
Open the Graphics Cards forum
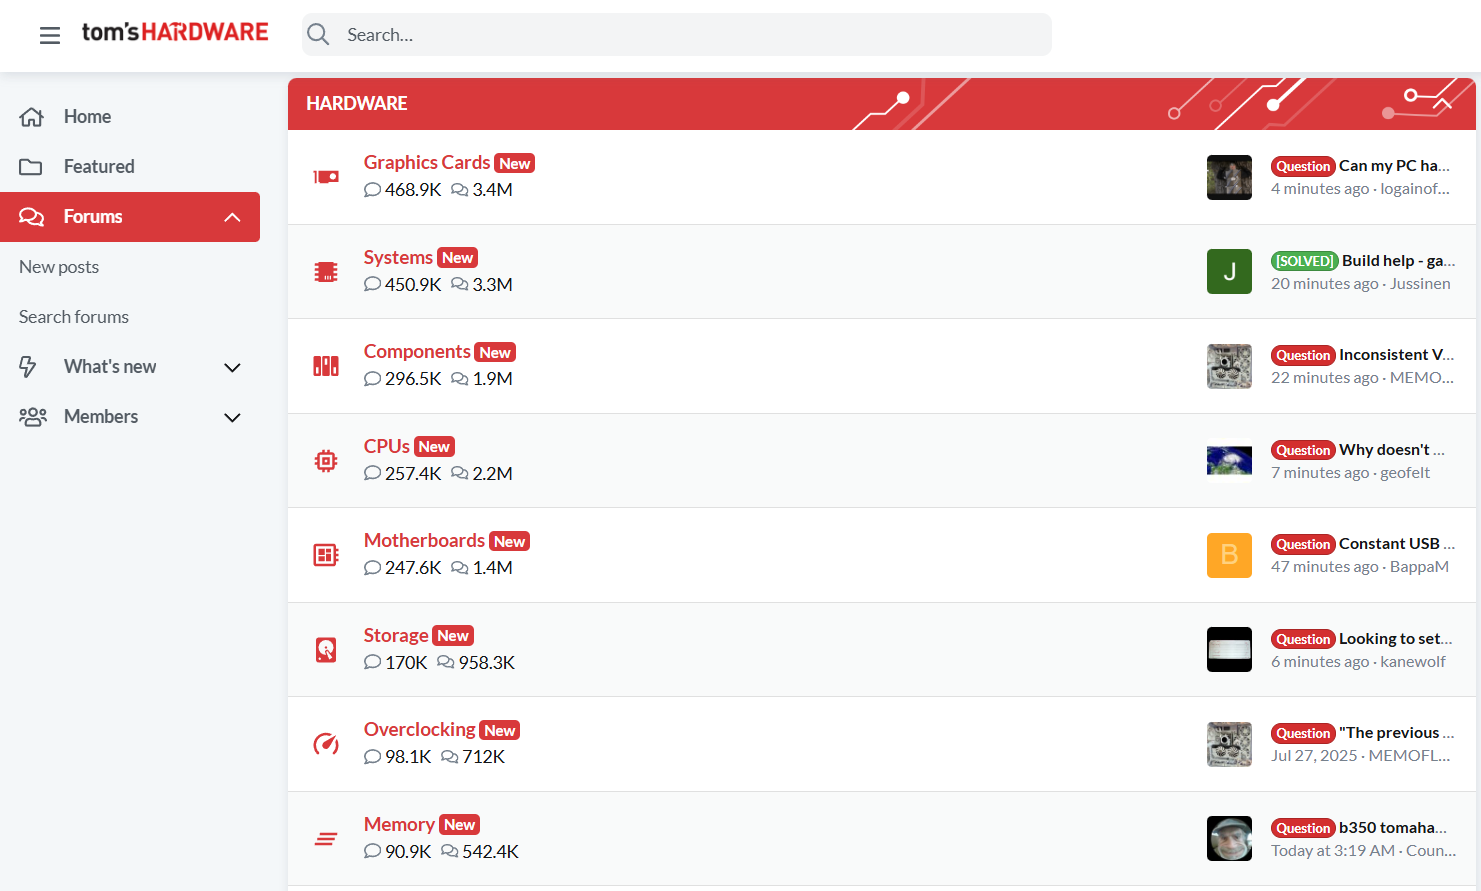[427, 162]
